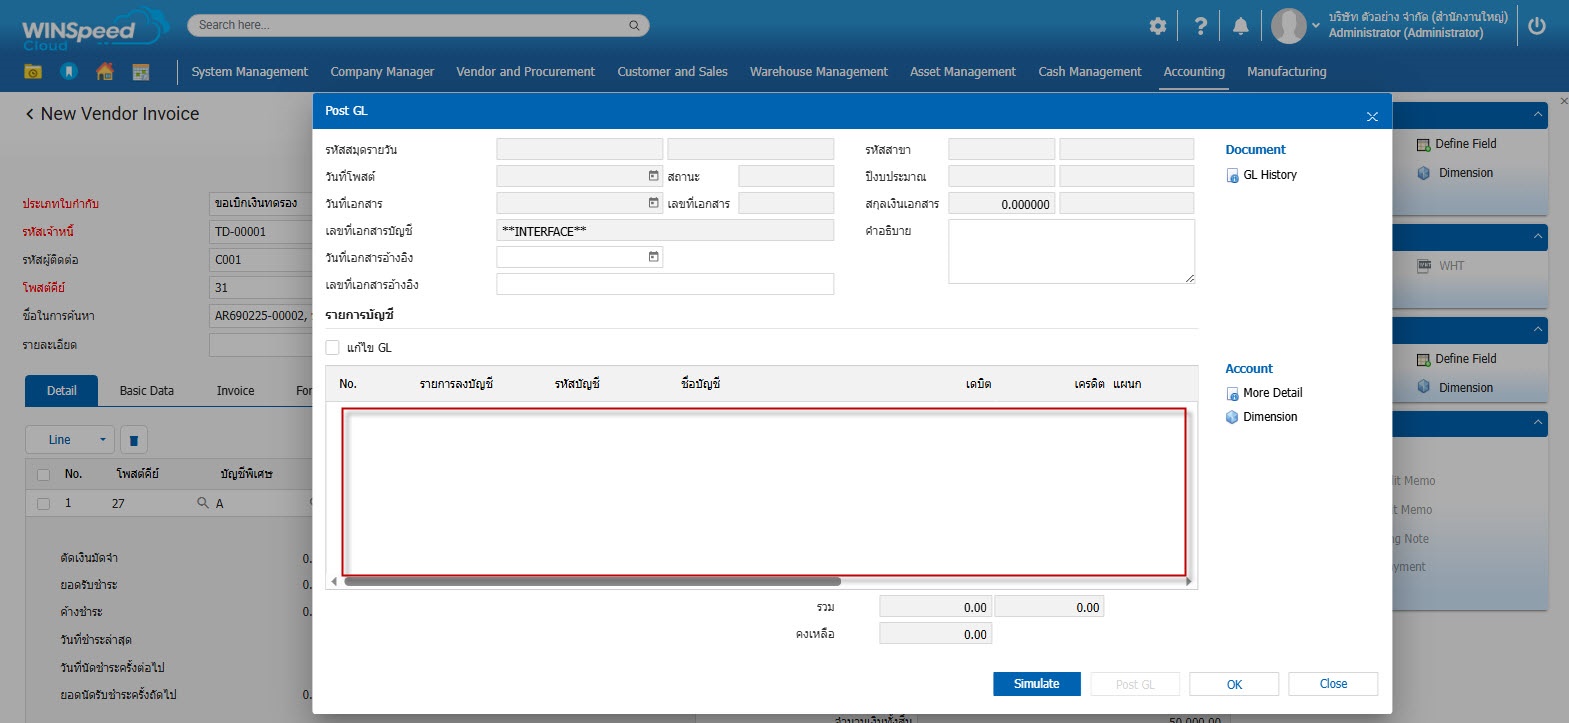Open the user profile dropdown arrow
1569x723 pixels.
tap(1316, 27)
